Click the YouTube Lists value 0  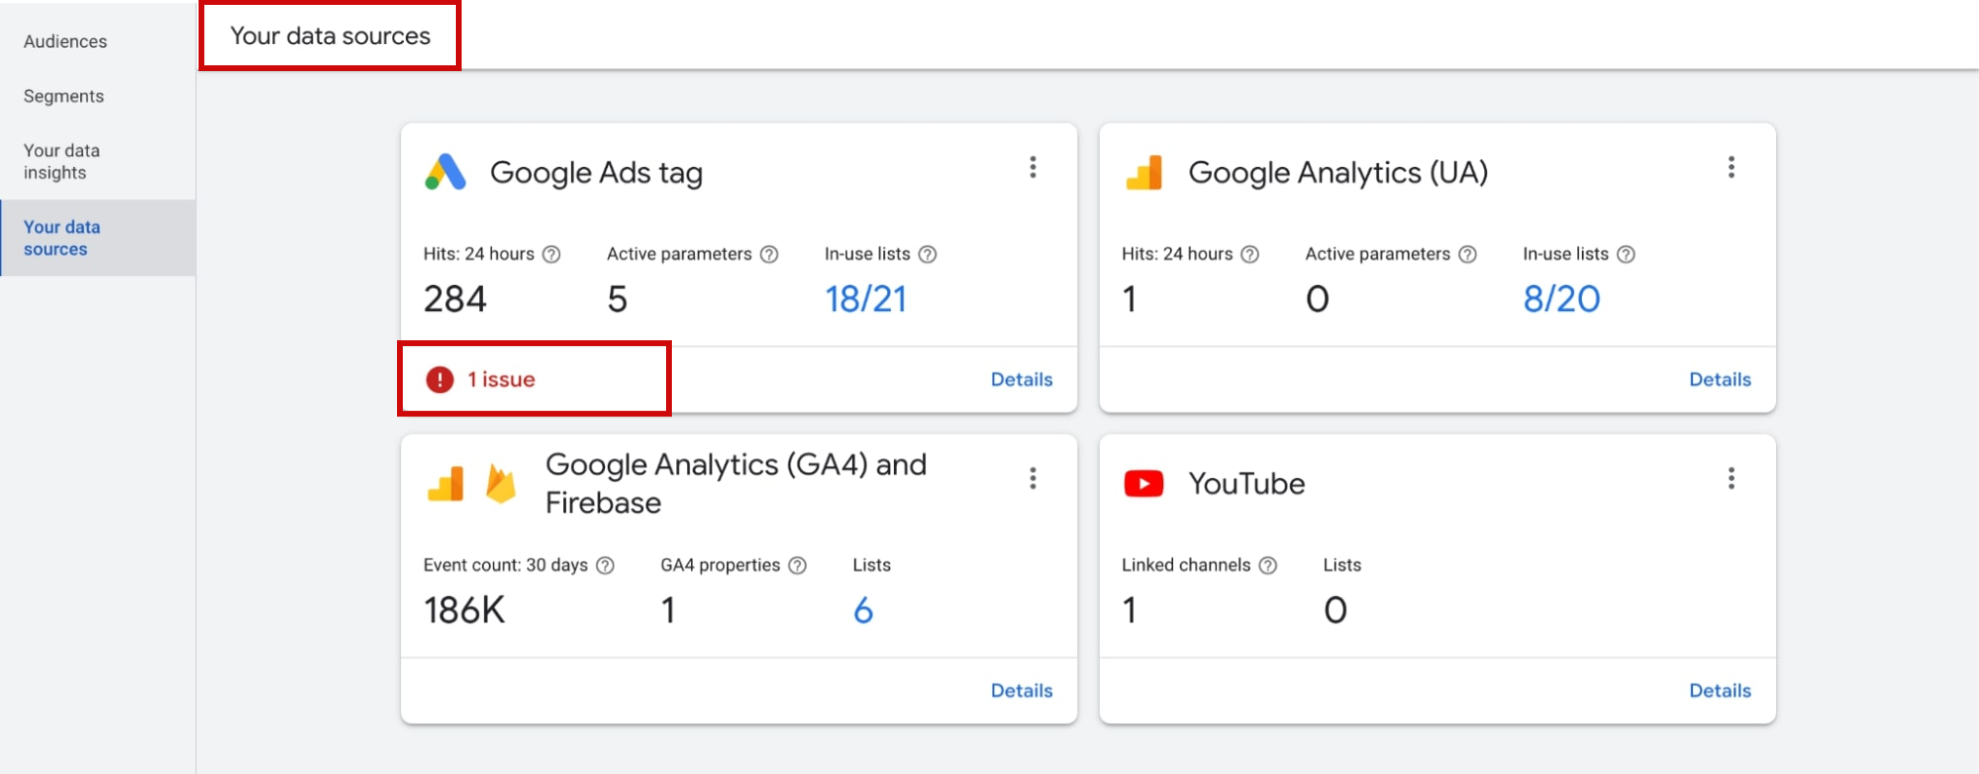tap(1335, 610)
